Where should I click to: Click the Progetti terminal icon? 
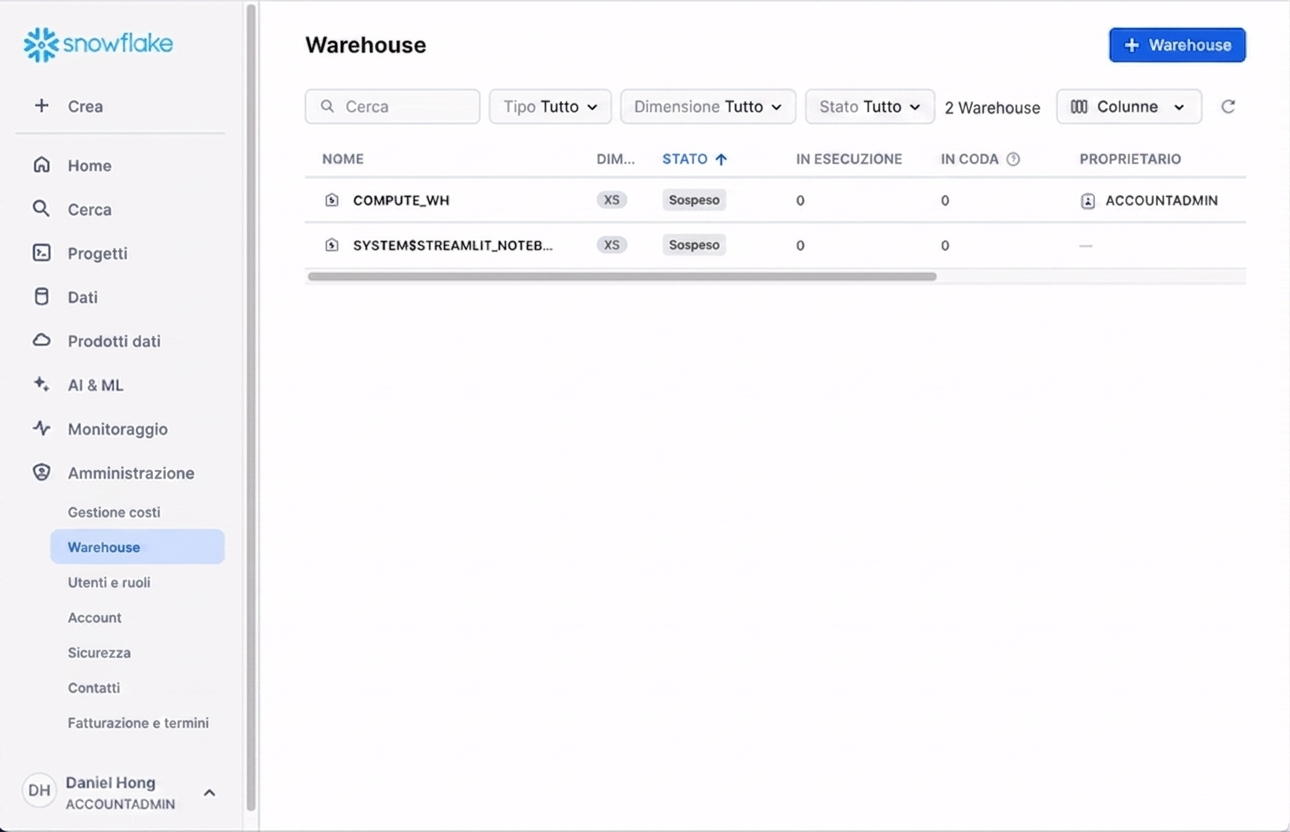[x=41, y=252]
